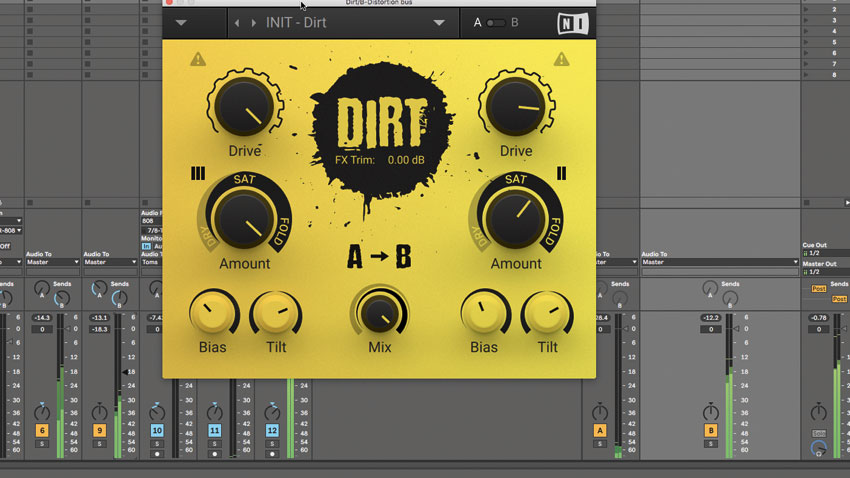Viewport: 850px width, 478px height.
Task: Click the left Drive knob
Action: (x=244, y=106)
